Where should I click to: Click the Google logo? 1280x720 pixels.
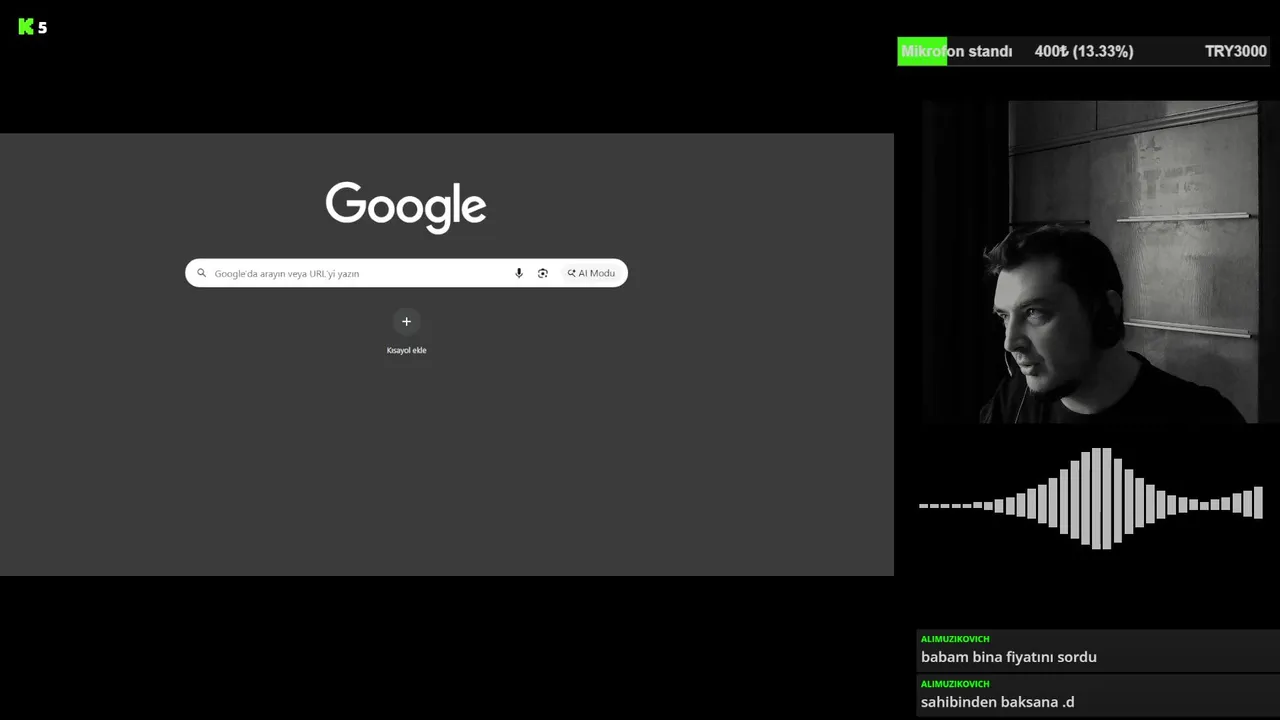click(406, 207)
